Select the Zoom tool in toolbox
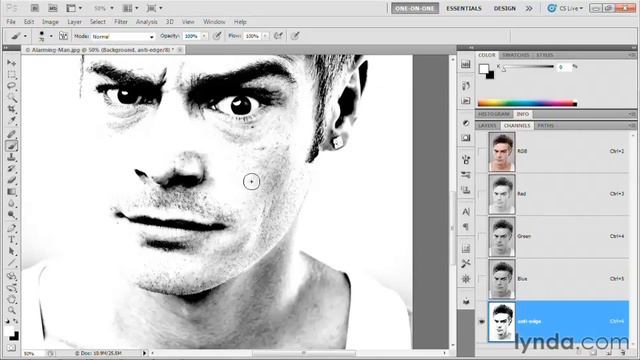640x360 pixels. tap(11, 311)
